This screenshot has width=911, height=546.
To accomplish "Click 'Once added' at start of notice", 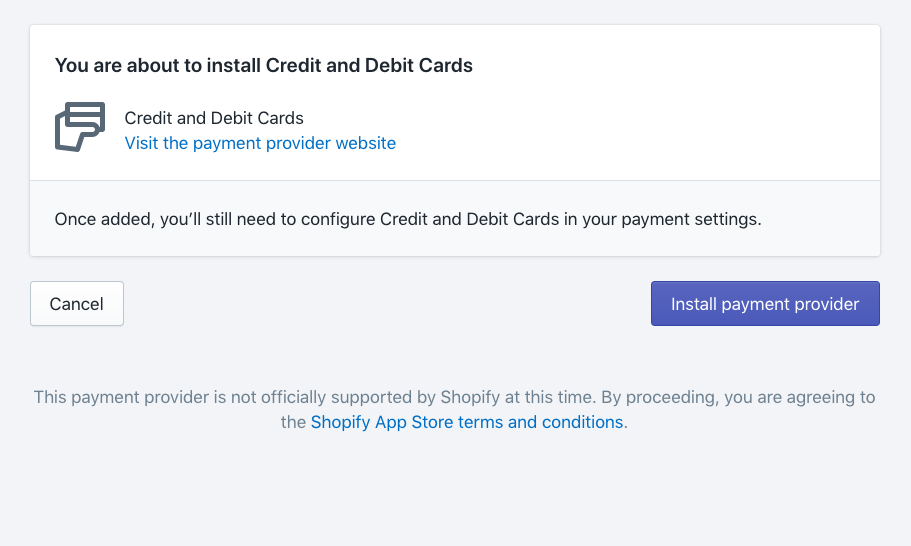I will (x=103, y=219).
